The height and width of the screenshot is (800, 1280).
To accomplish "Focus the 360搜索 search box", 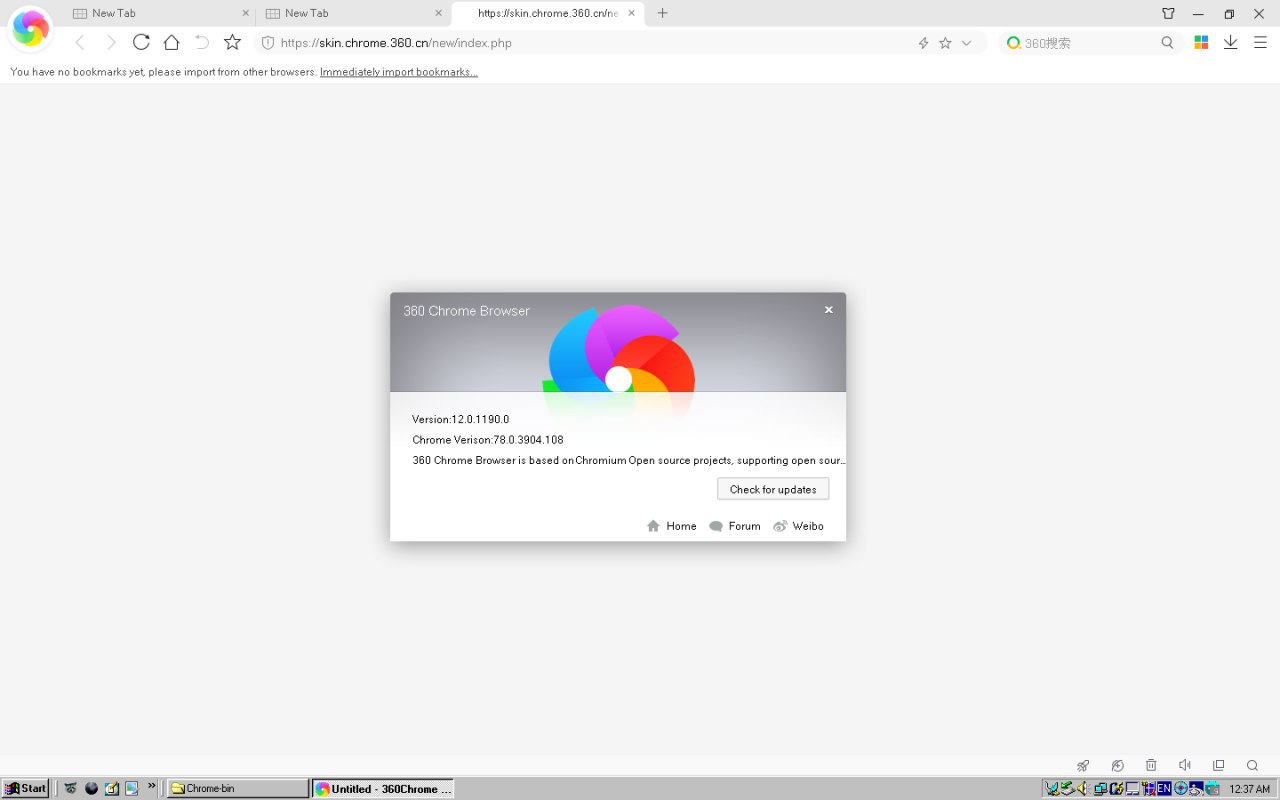I will pos(1090,43).
